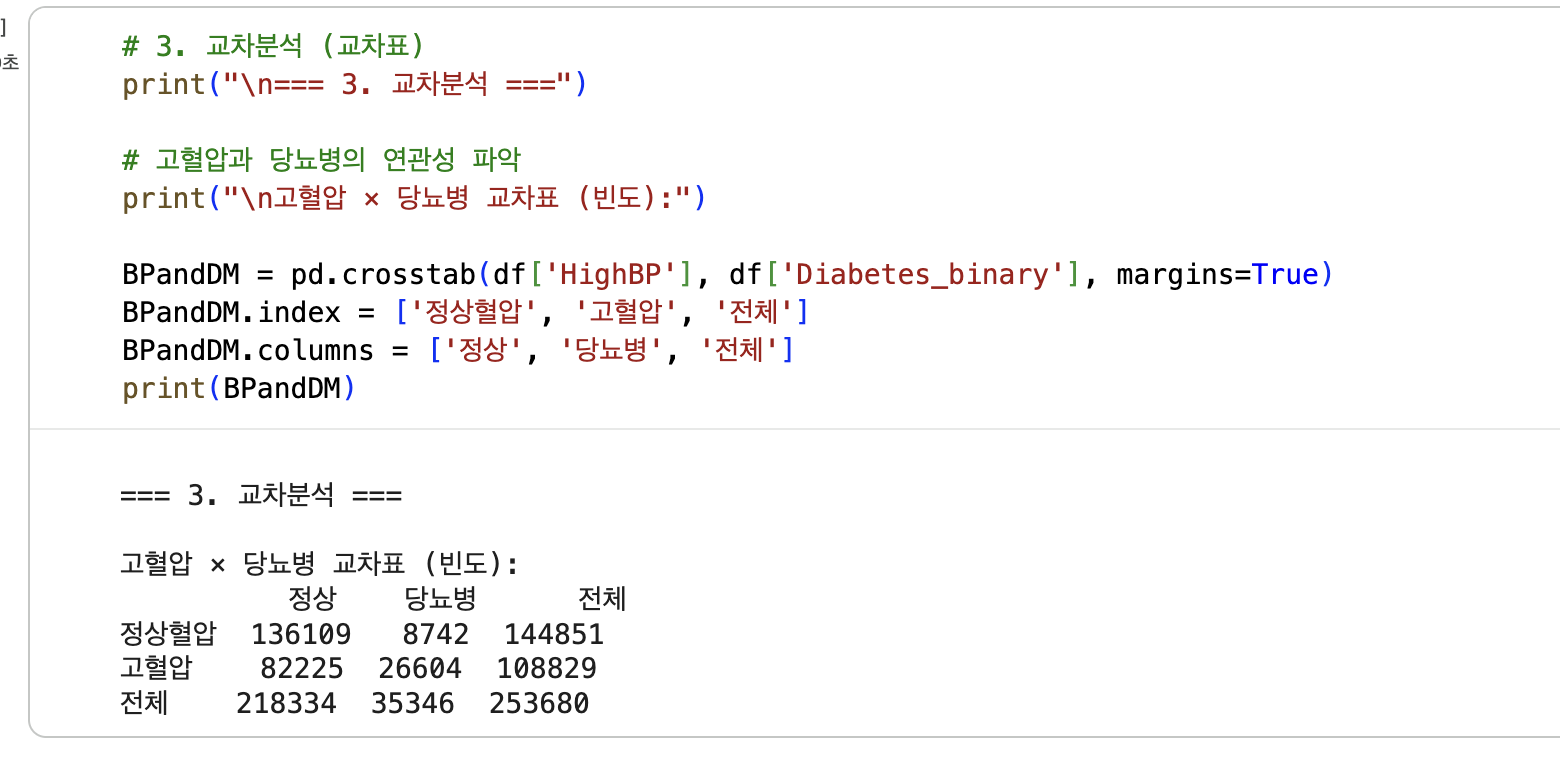Click the print(BPandDM) statement

coord(238,388)
